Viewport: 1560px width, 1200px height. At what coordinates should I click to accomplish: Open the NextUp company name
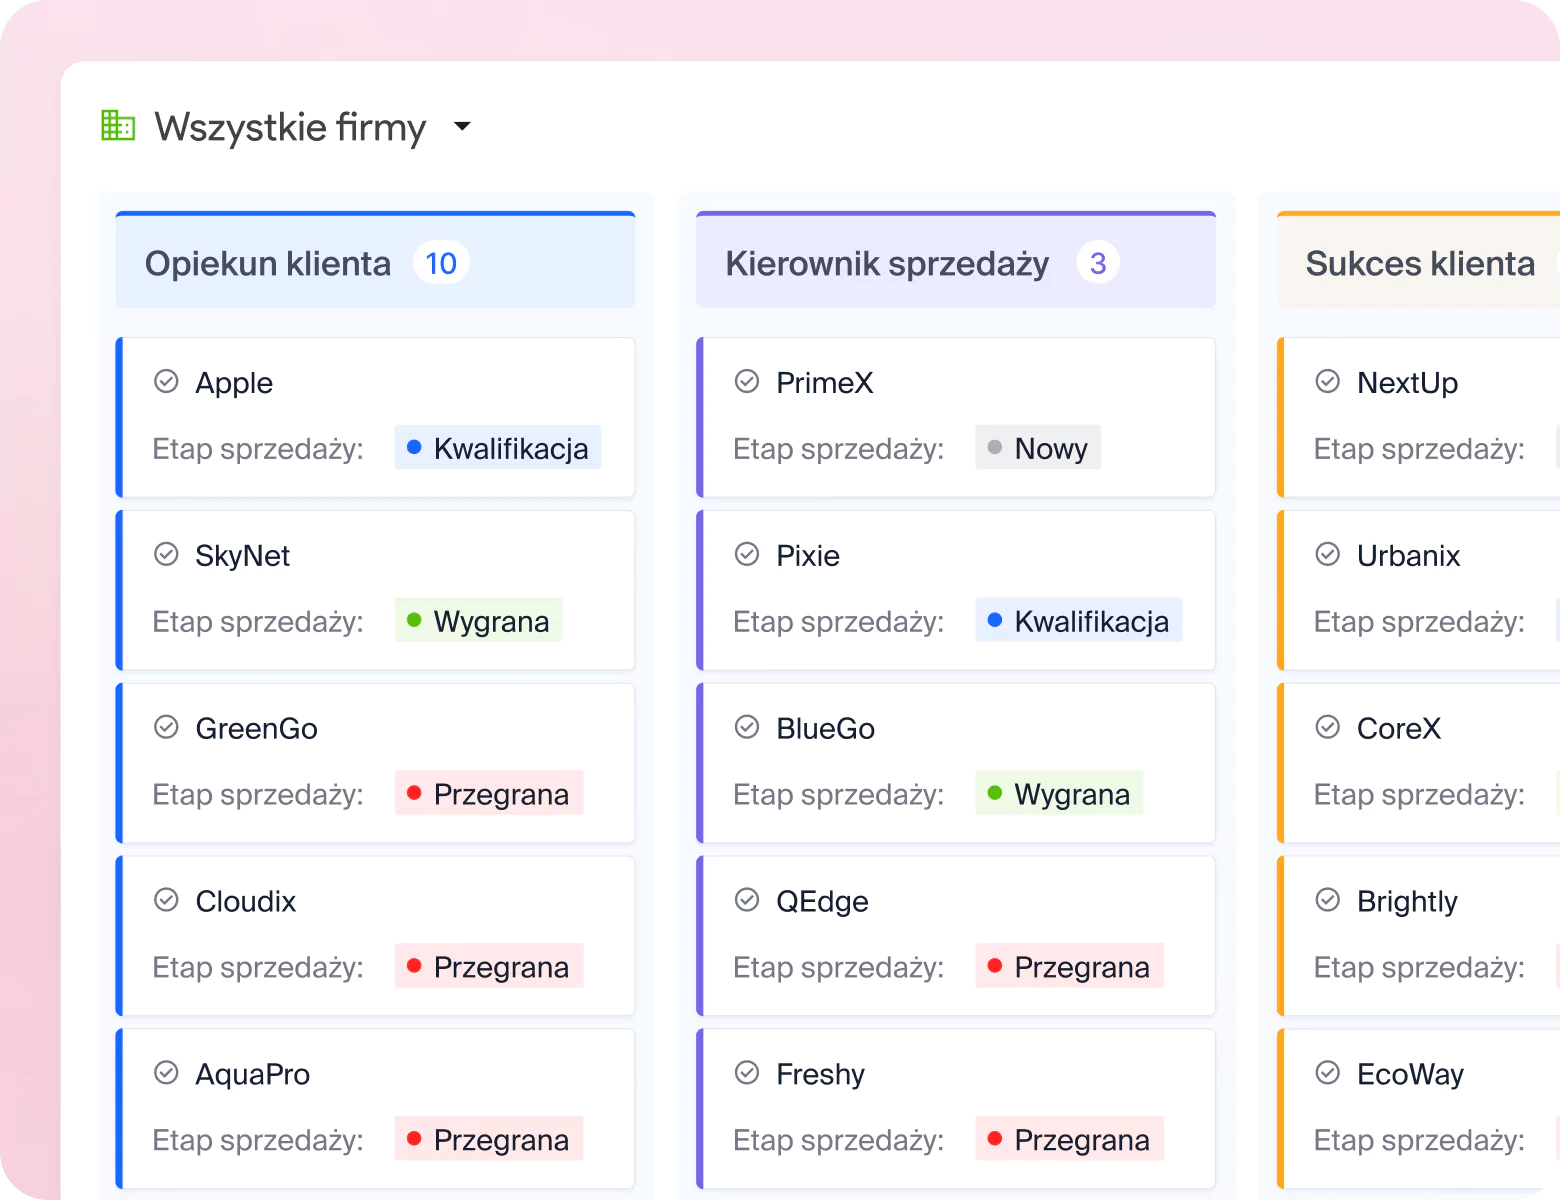pos(1407,383)
